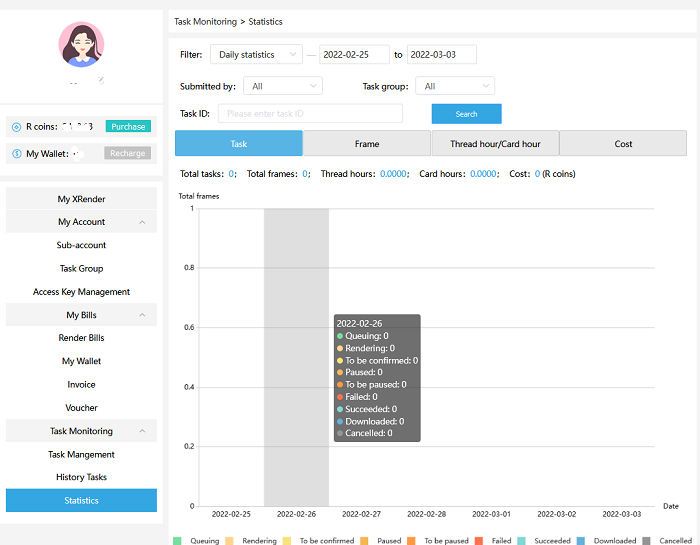The width and height of the screenshot is (700, 545).
Task: Click the edit username pencil icon
Action: tap(101, 80)
